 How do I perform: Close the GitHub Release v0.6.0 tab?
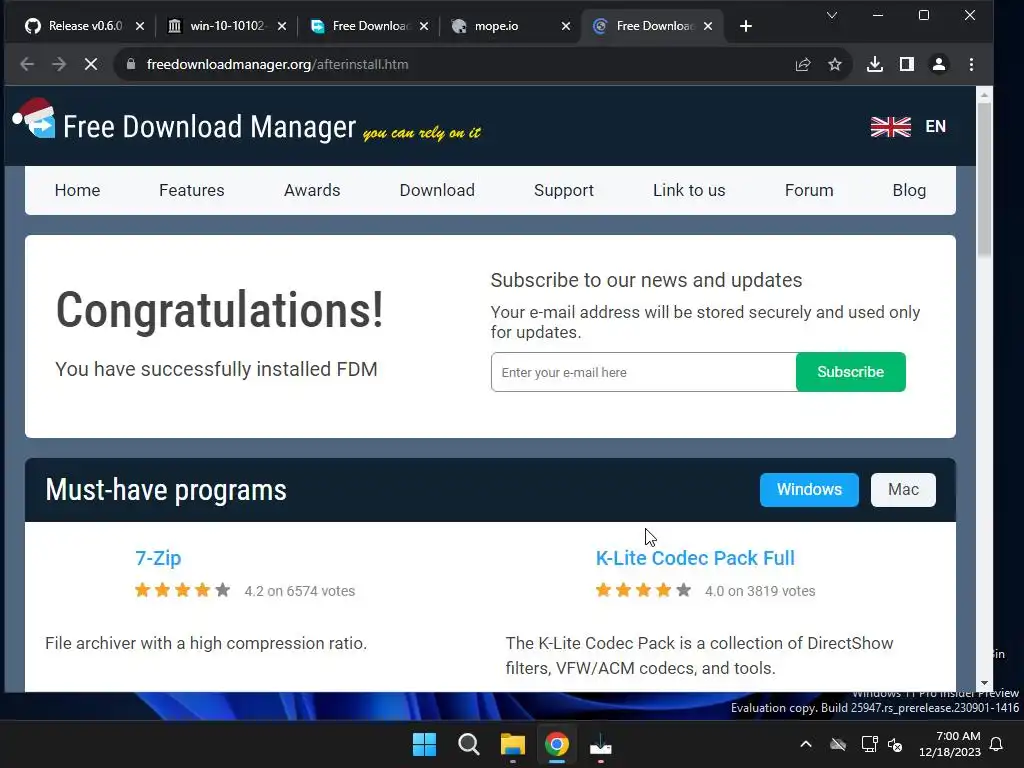coord(140,26)
